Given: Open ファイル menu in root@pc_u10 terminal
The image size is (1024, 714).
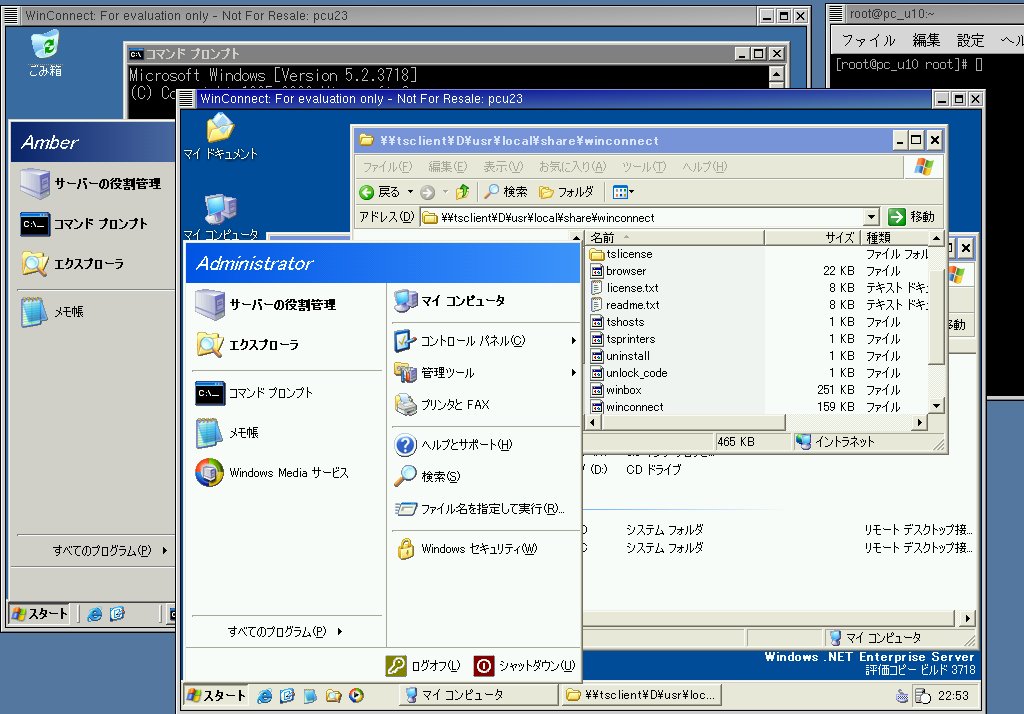Looking at the screenshot, I should [867, 41].
